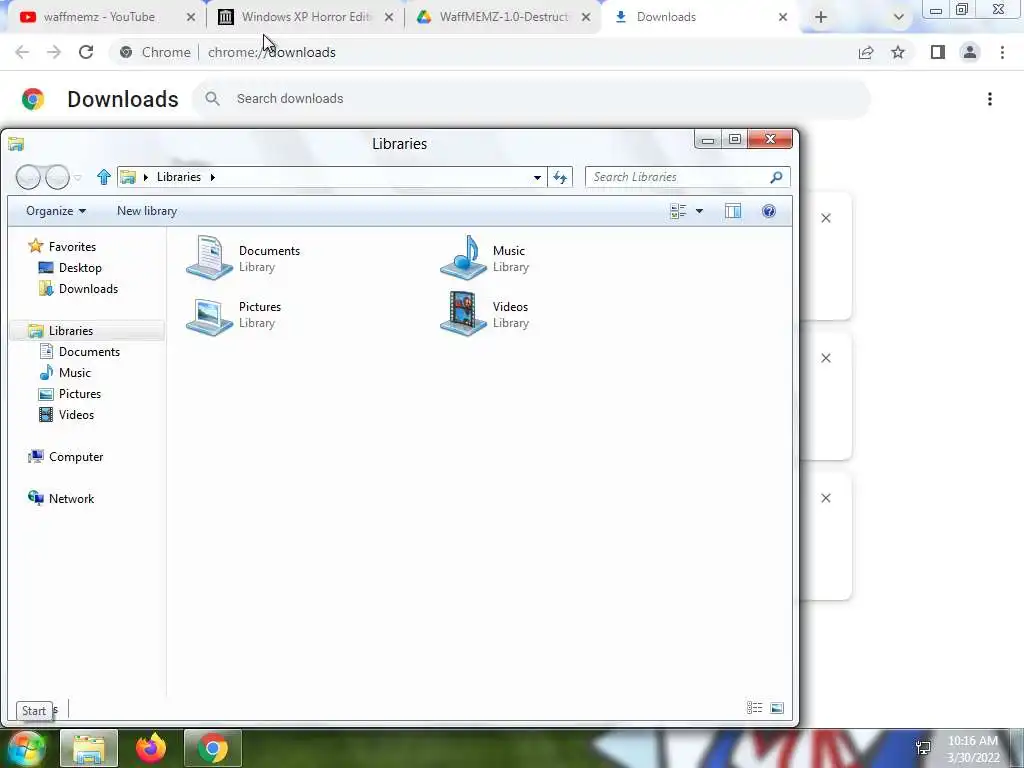Bookmark this page with star icon
The height and width of the screenshot is (768, 1024).
[x=898, y=52]
